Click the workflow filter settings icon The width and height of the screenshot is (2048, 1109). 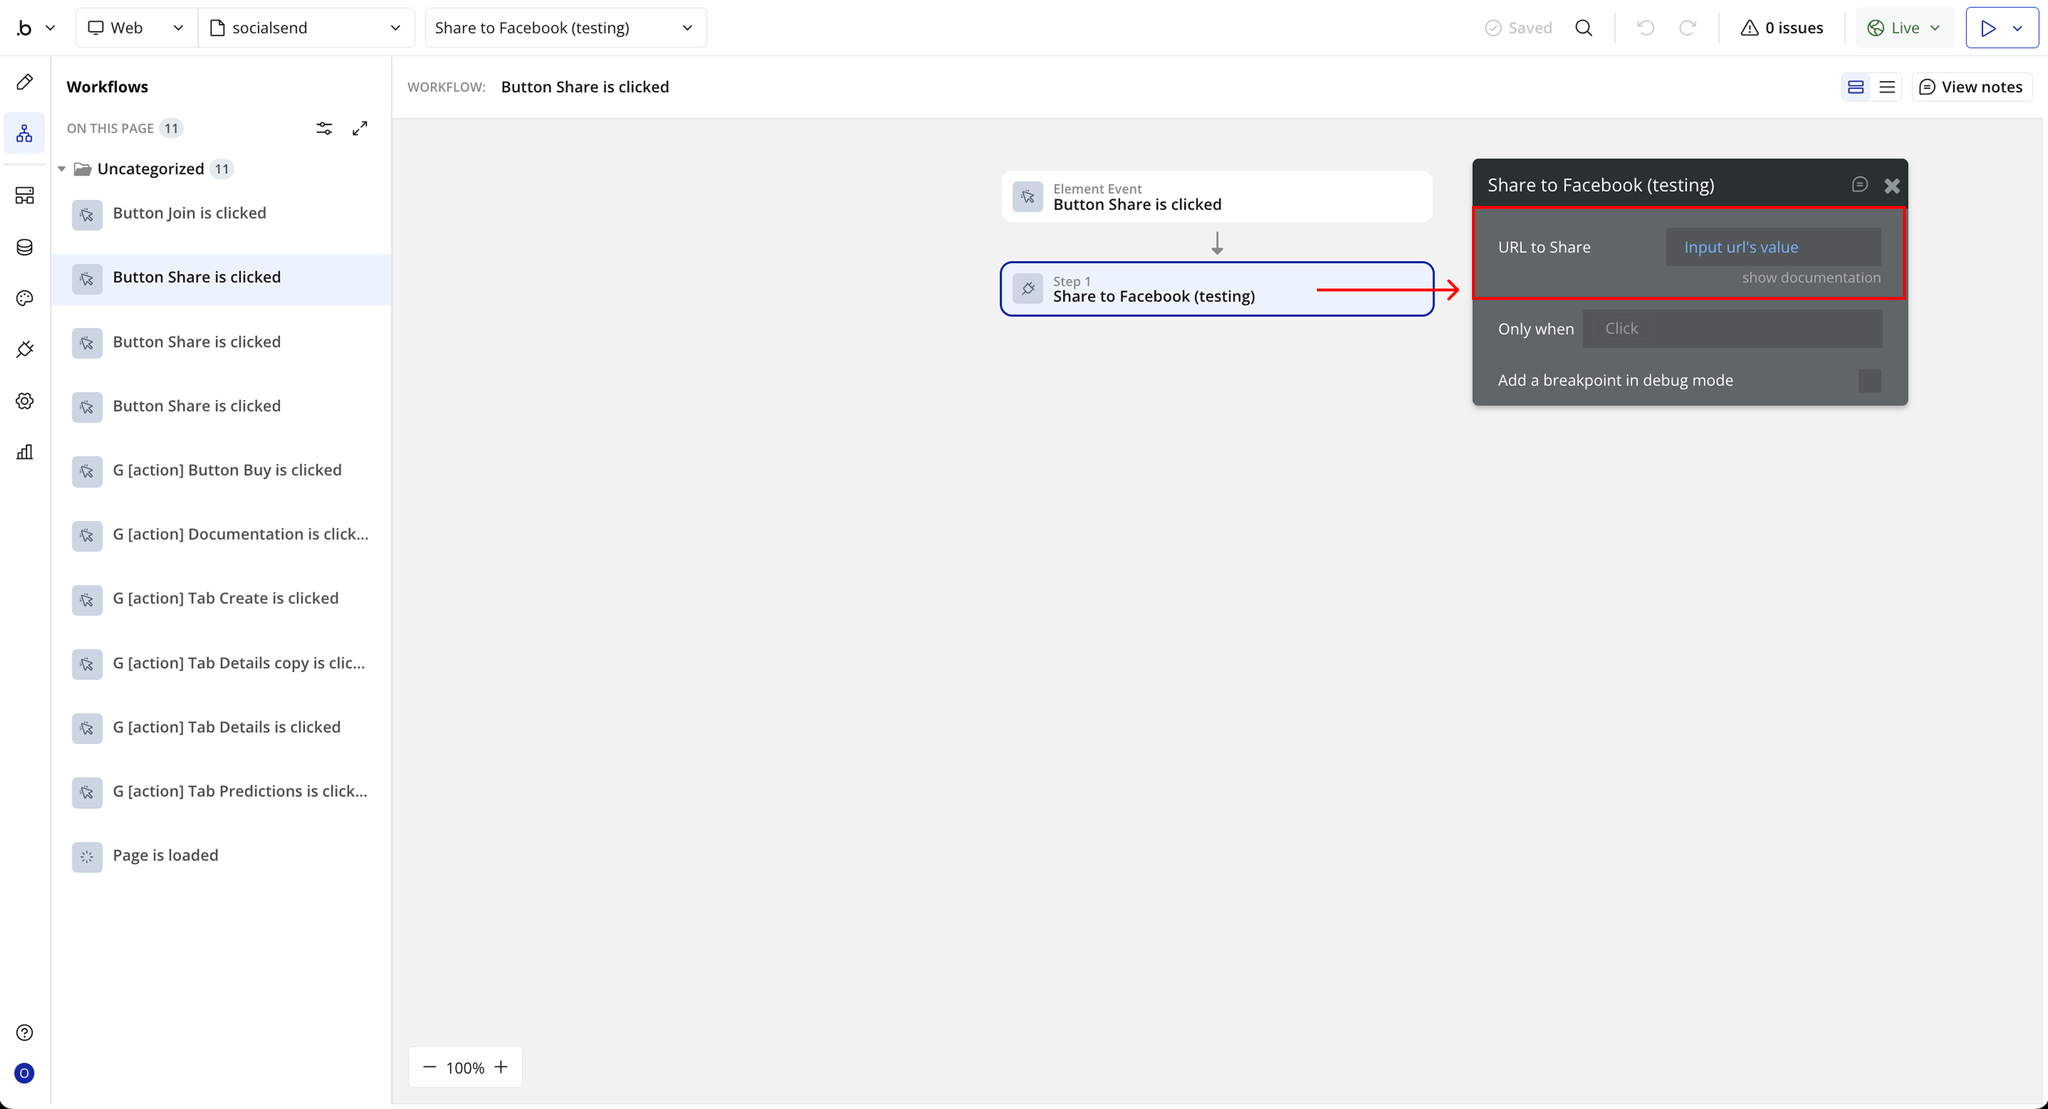(324, 128)
